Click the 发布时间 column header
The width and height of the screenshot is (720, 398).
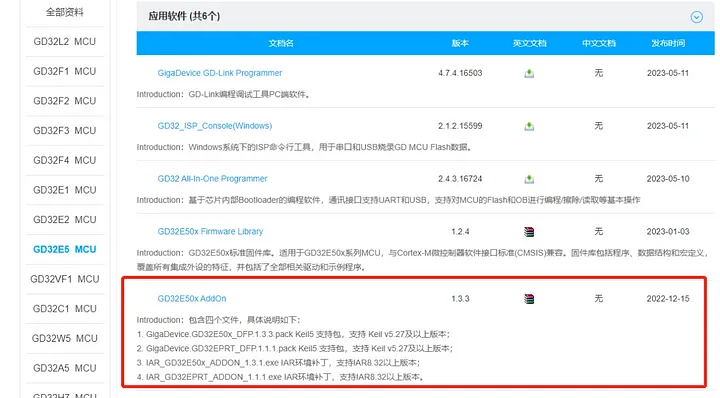click(x=668, y=43)
